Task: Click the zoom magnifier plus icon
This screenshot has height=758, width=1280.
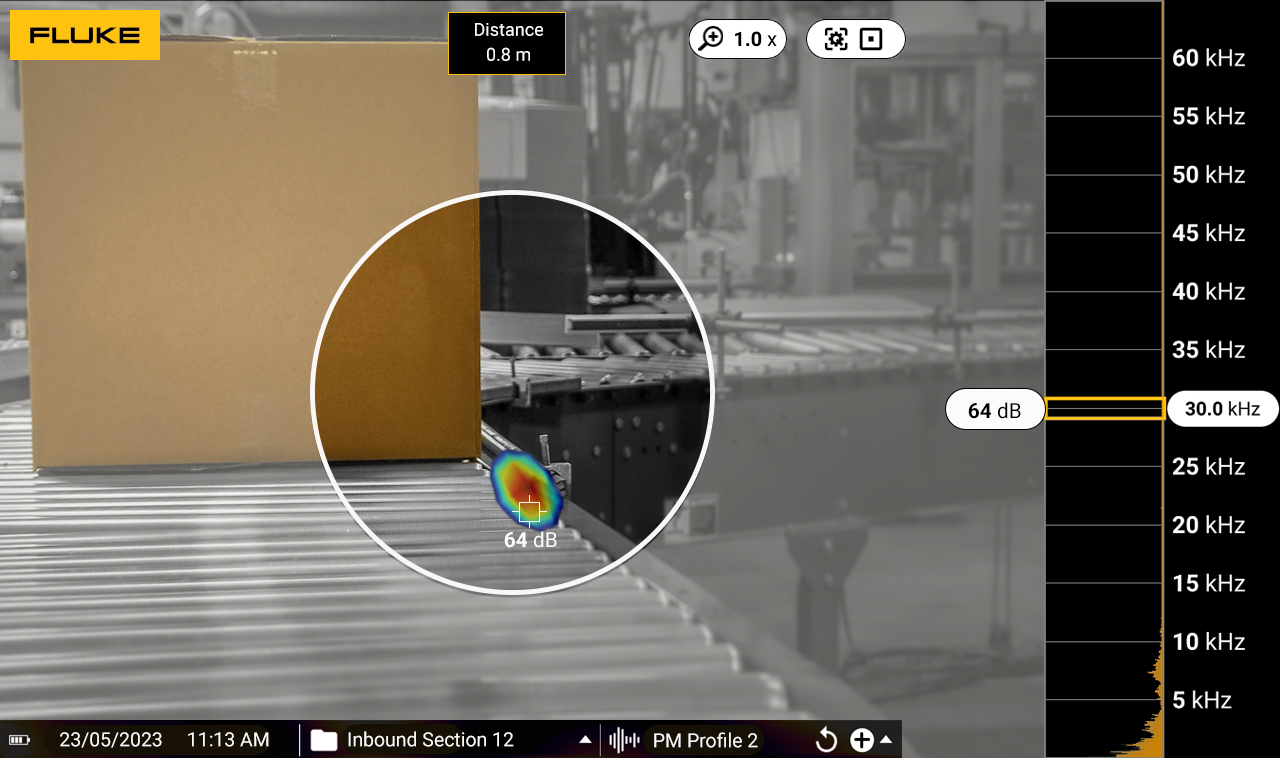Action: (x=711, y=39)
